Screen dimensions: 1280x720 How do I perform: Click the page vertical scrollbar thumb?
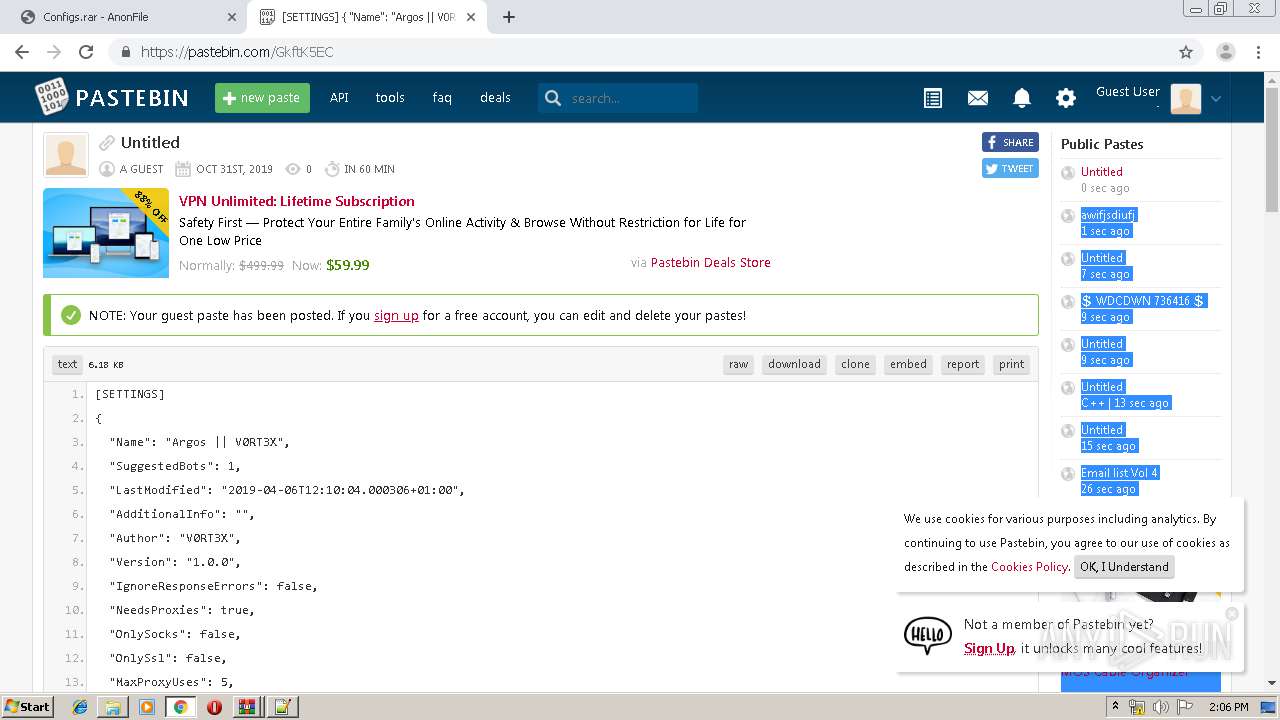click(x=1272, y=150)
